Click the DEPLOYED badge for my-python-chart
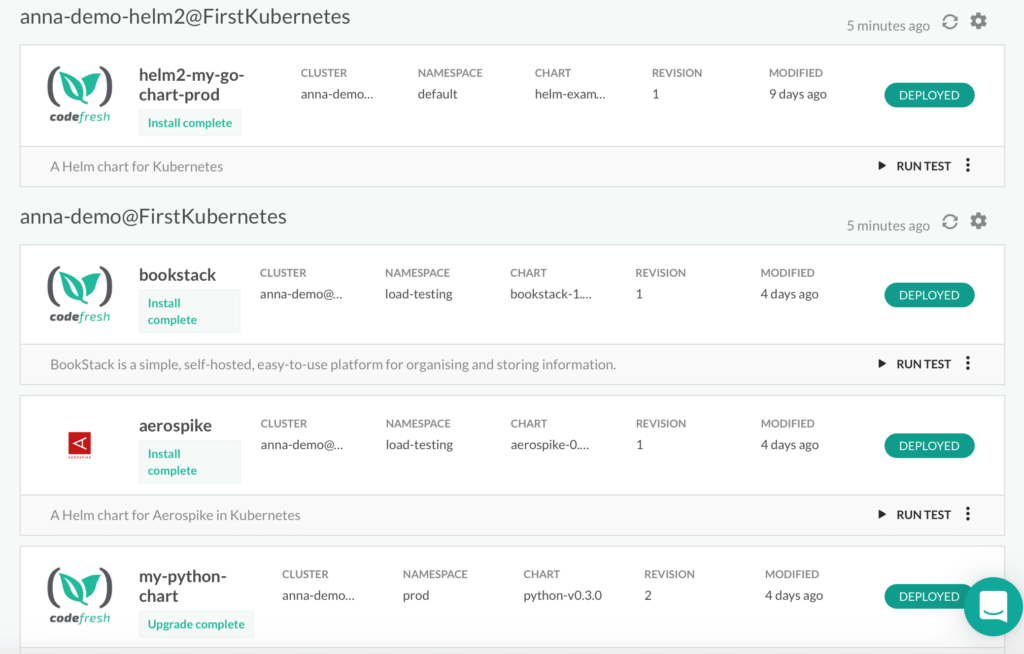 coord(926,597)
